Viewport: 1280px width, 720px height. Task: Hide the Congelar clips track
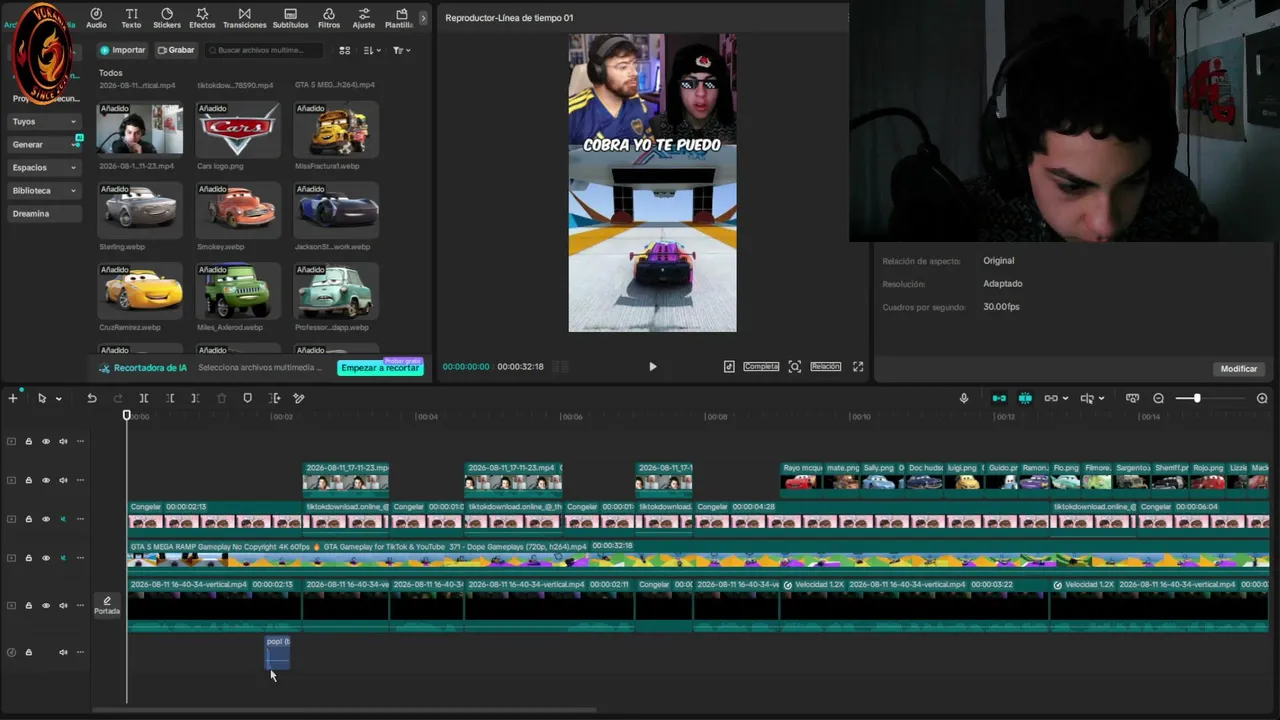pos(46,519)
